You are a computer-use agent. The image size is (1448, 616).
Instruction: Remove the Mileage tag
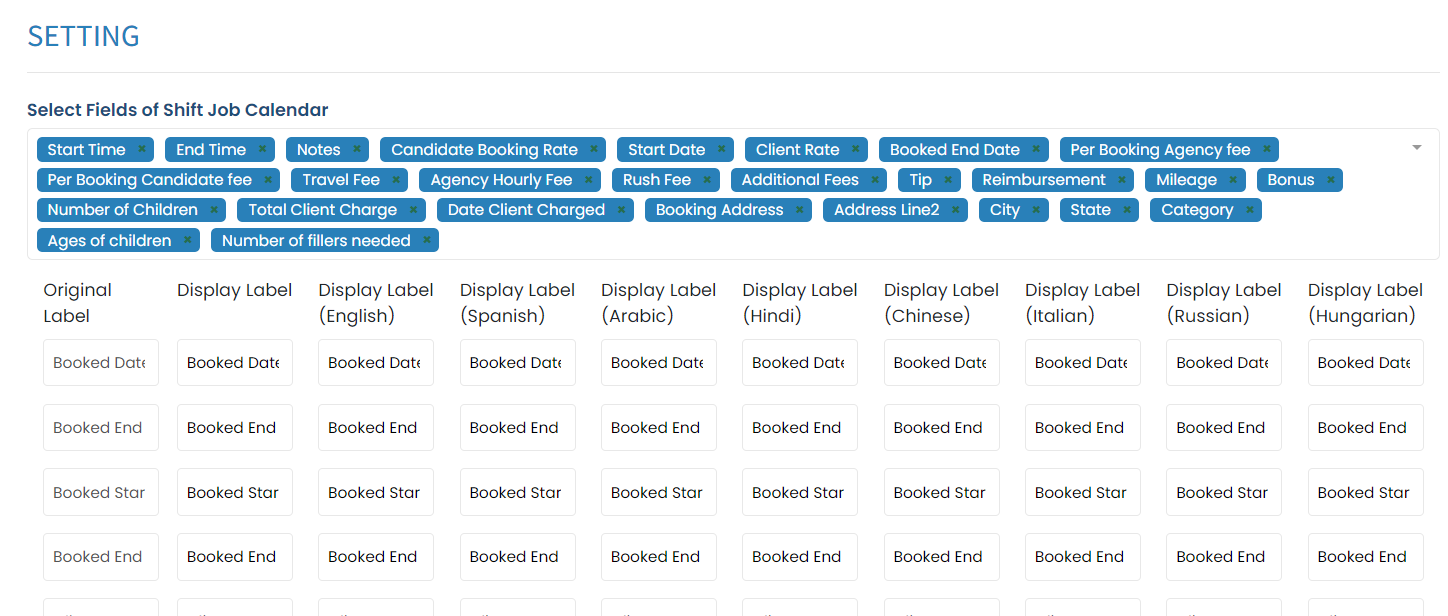[x=1234, y=180]
